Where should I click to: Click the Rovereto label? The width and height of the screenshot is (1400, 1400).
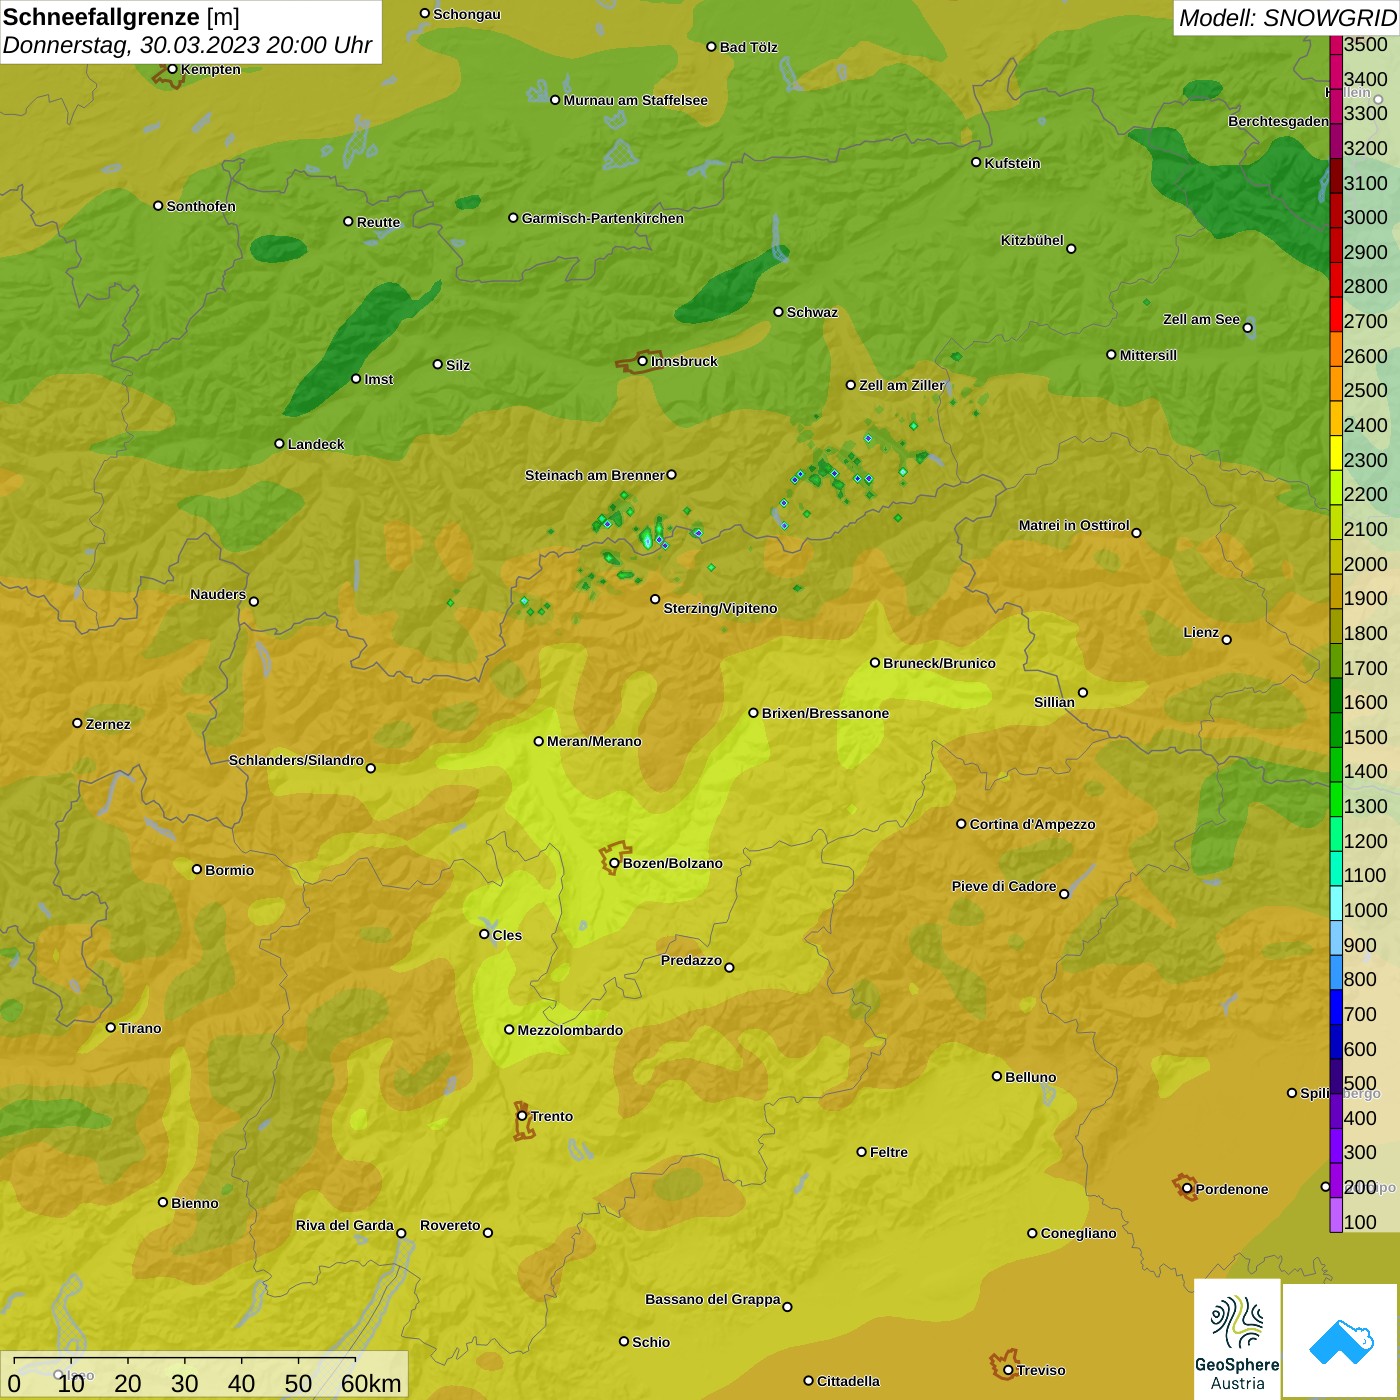[450, 1225]
